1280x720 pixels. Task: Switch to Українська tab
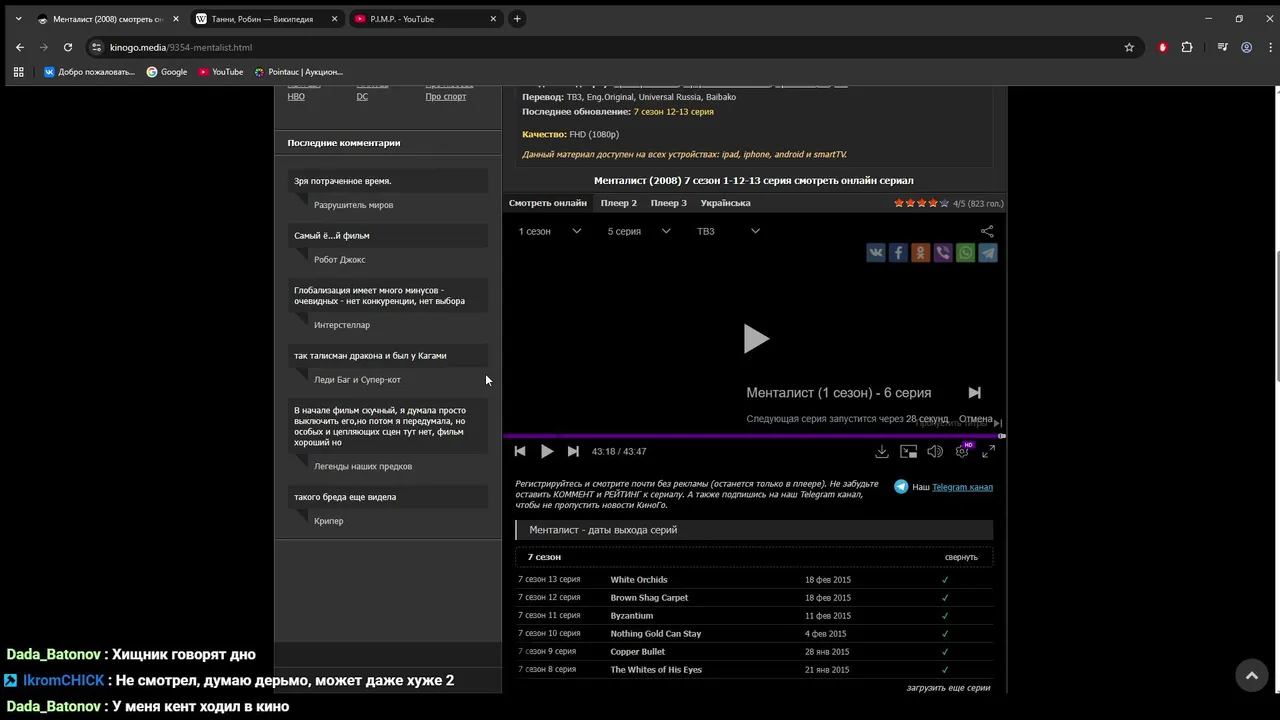726,203
